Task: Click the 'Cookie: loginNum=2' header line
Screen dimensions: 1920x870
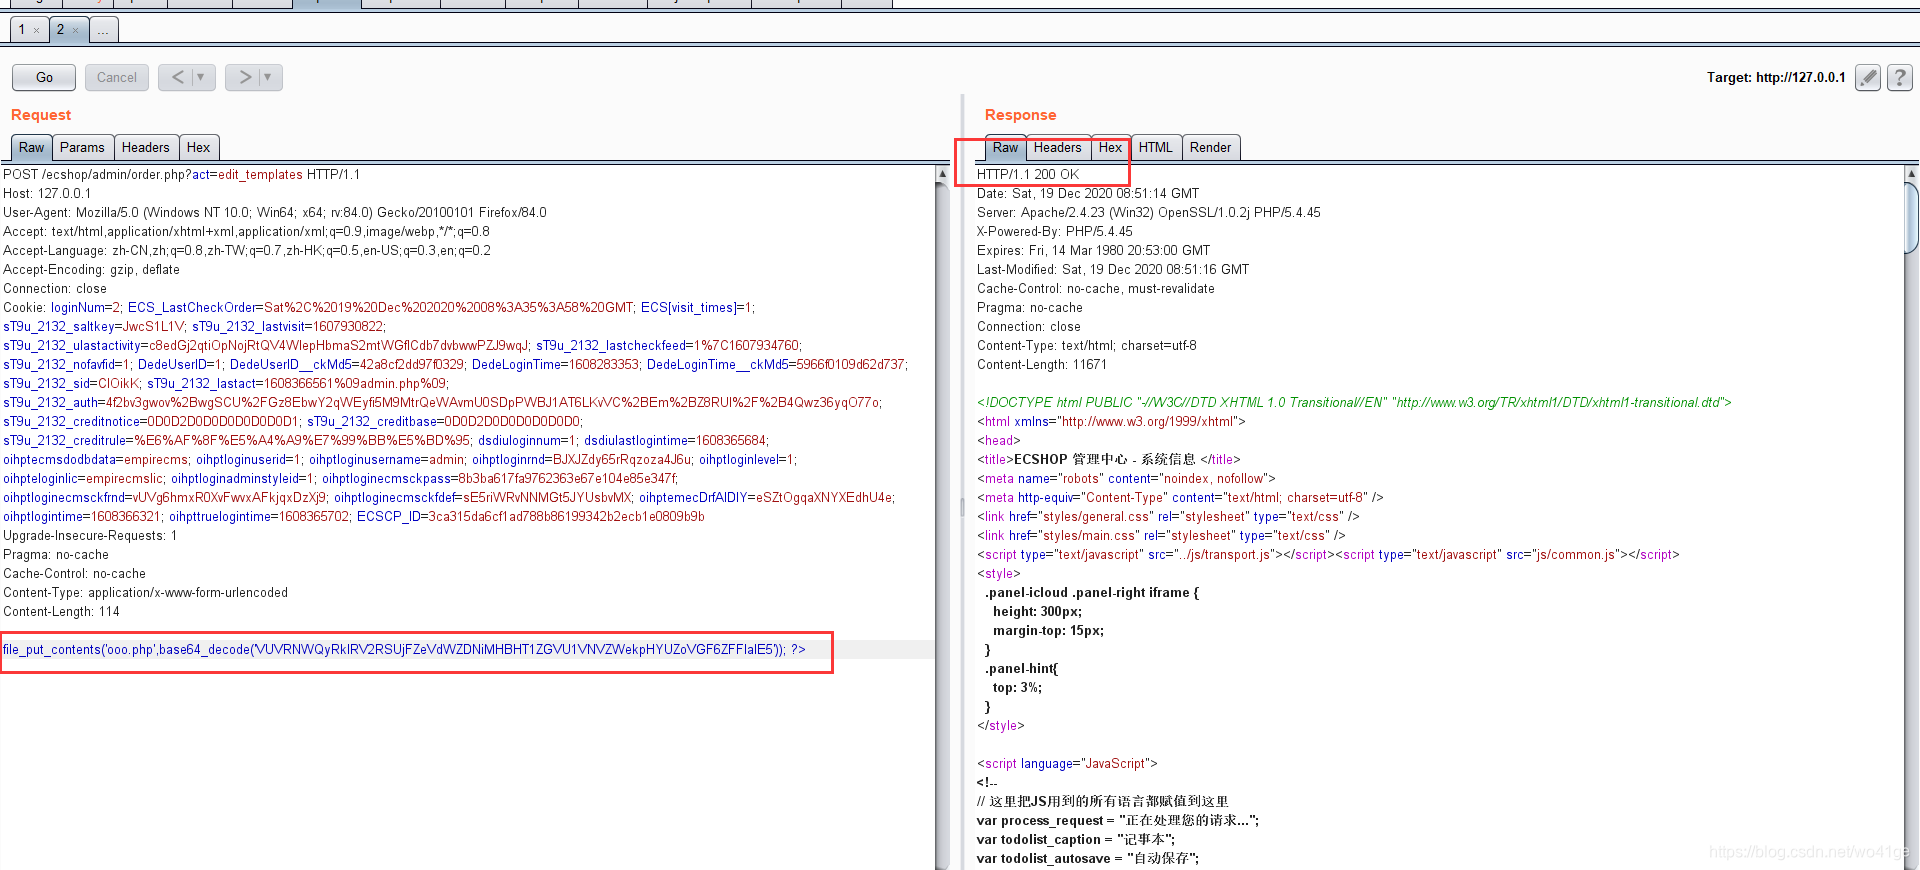Action: [x=379, y=307]
